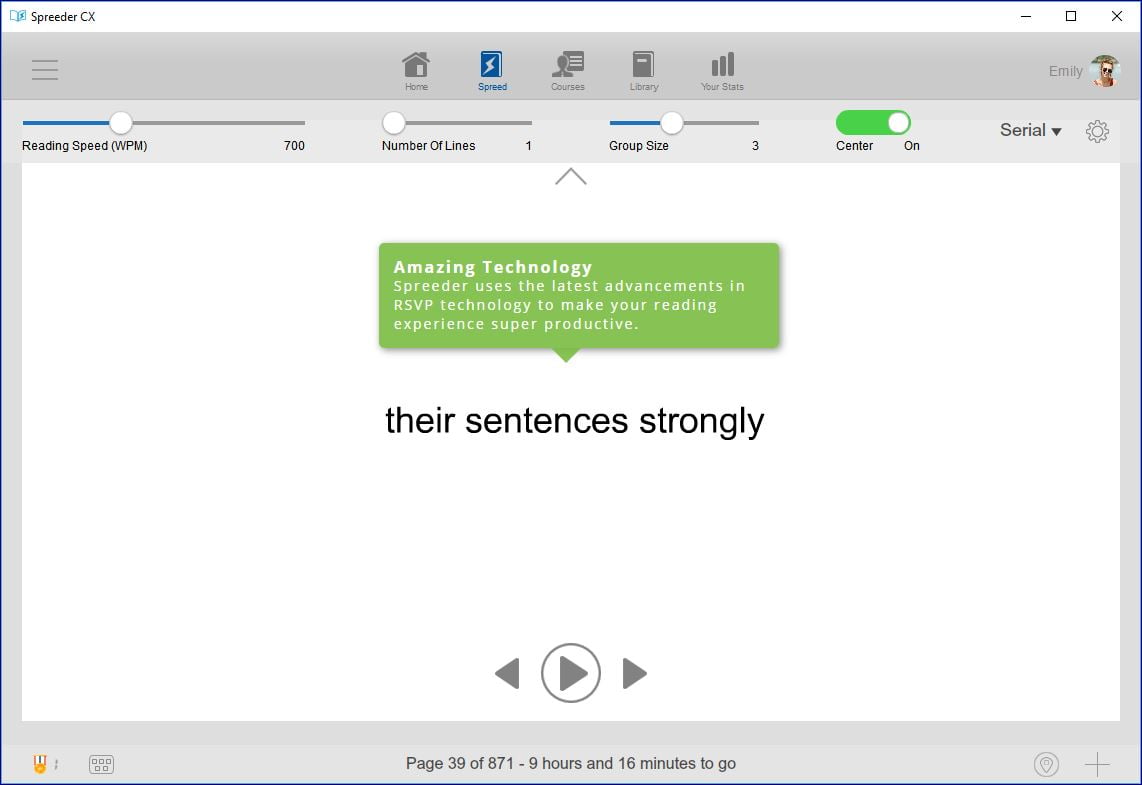Expand the Serial mode dropdown
Screen dimensions: 1142x785
click(1030, 130)
